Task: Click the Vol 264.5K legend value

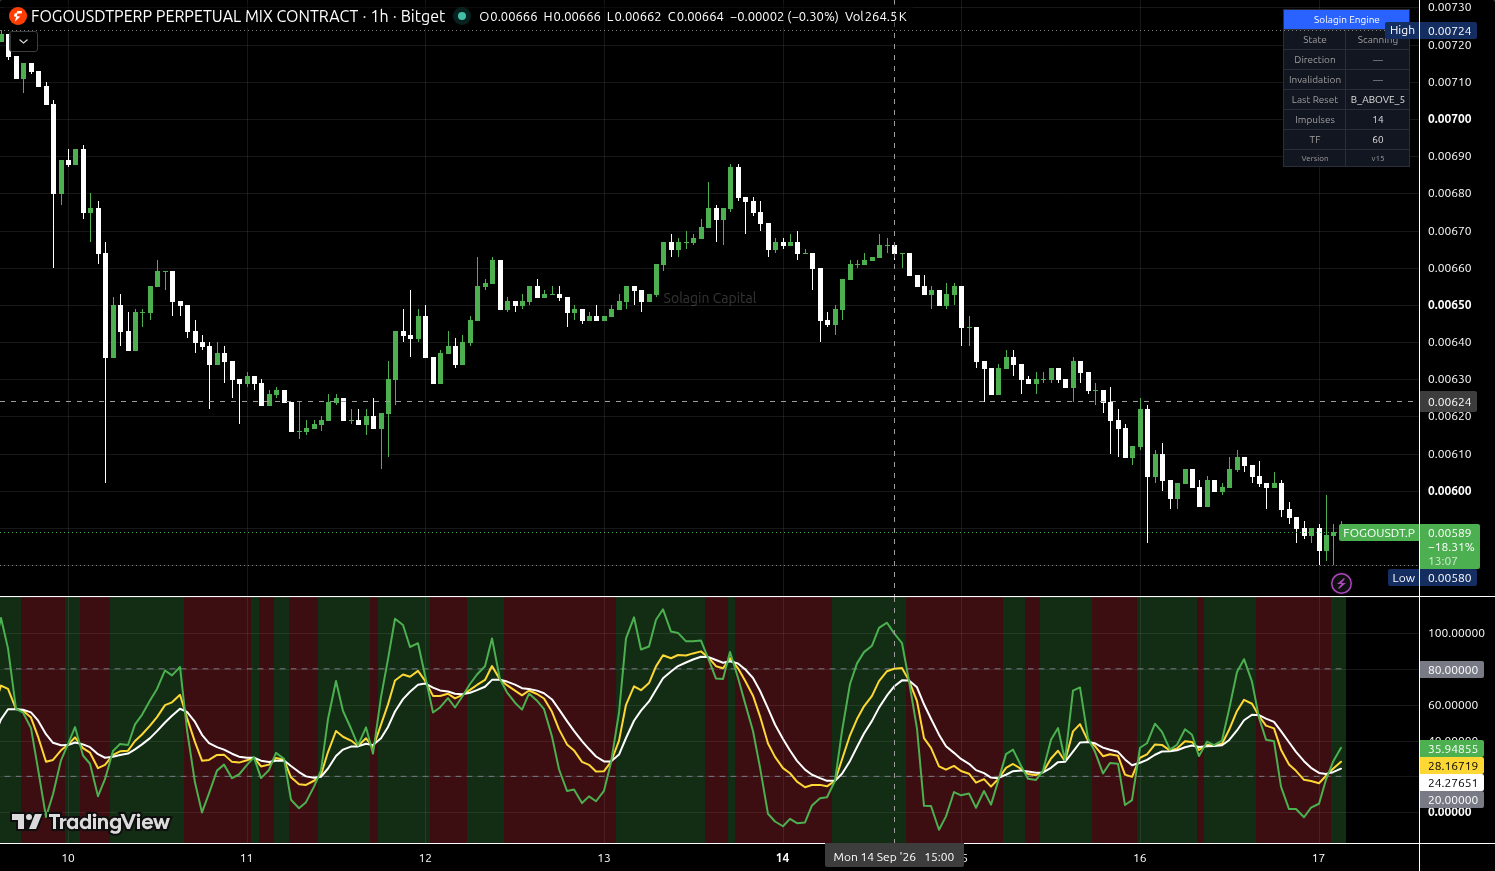Action: (x=876, y=17)
